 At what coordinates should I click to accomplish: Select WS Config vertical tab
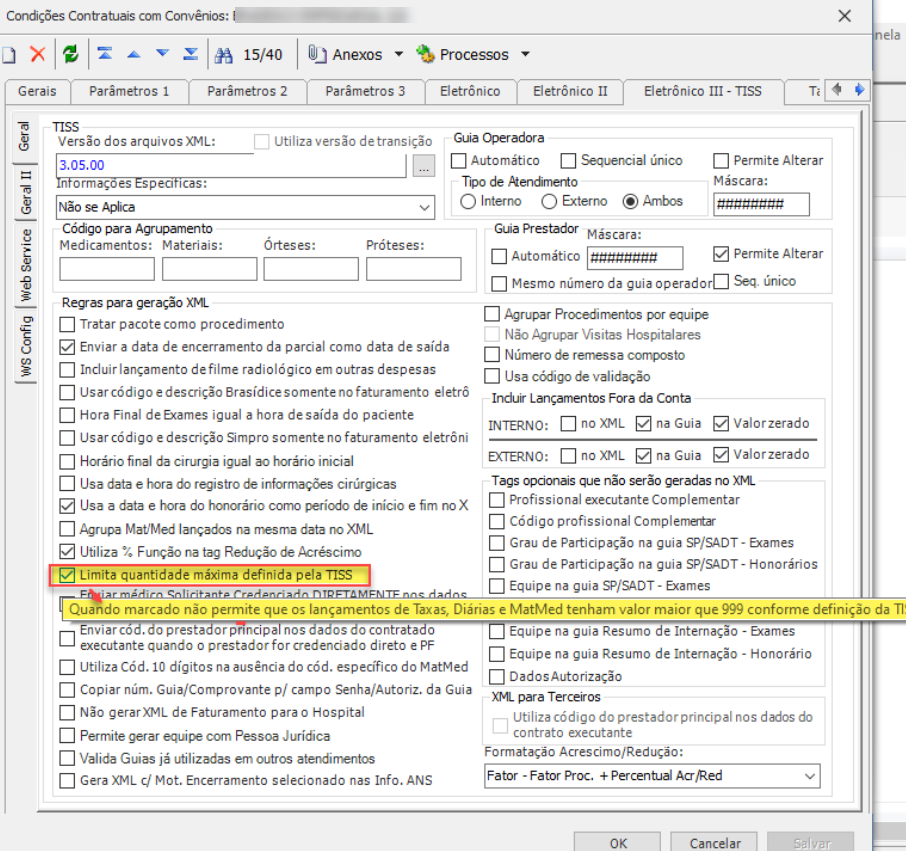(x=25, y=346)
